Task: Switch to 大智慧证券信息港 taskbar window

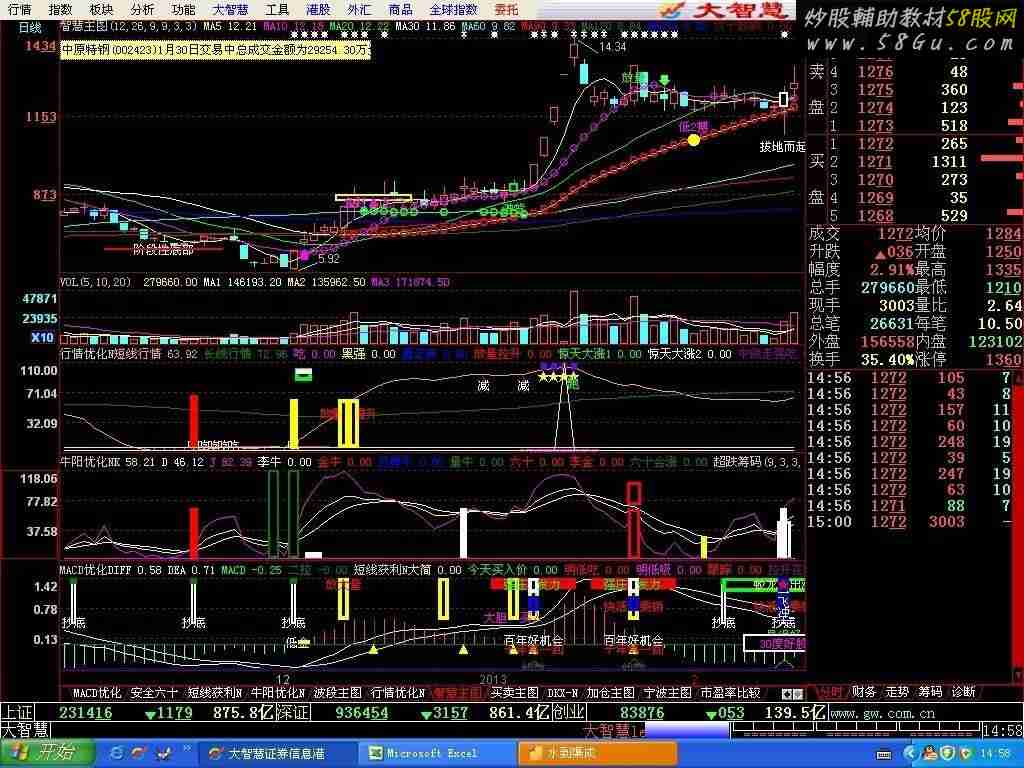Action: (x=280, y=754)
